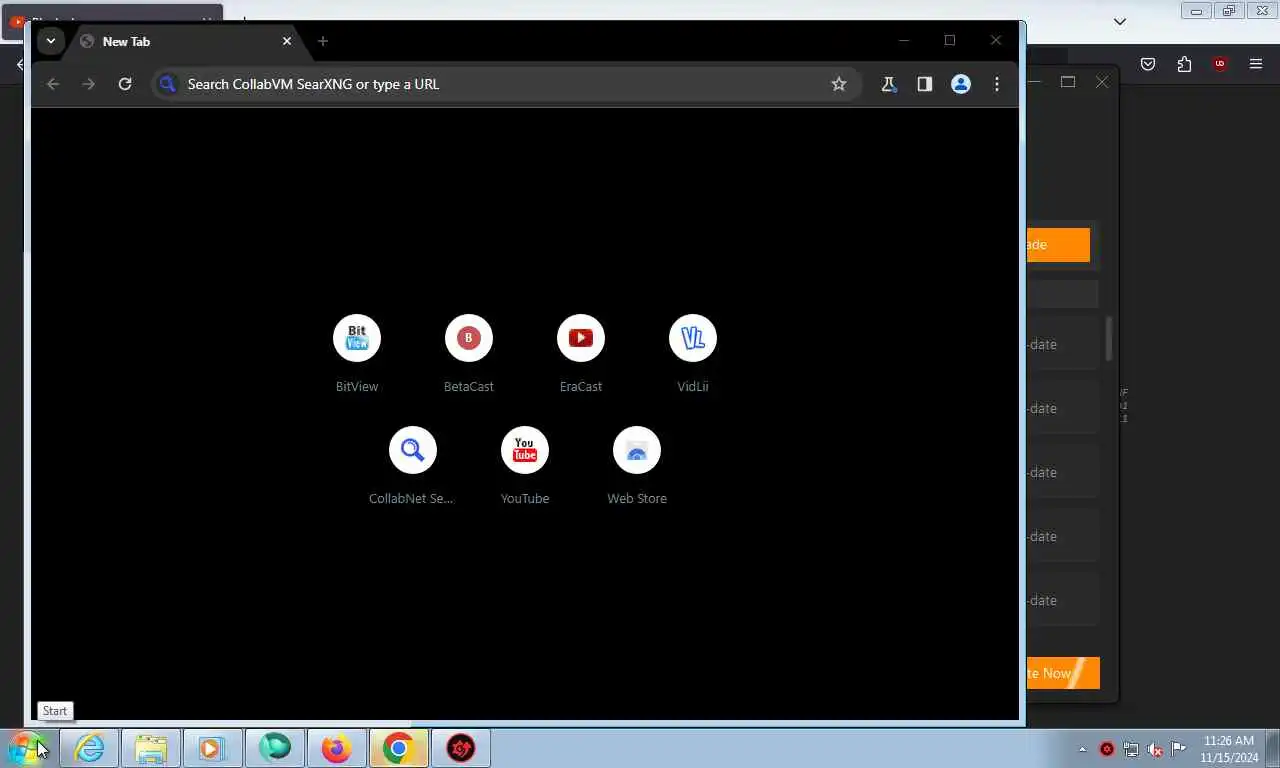
Task: Click the orange Now button in background window
Action: coord(1063,673)
